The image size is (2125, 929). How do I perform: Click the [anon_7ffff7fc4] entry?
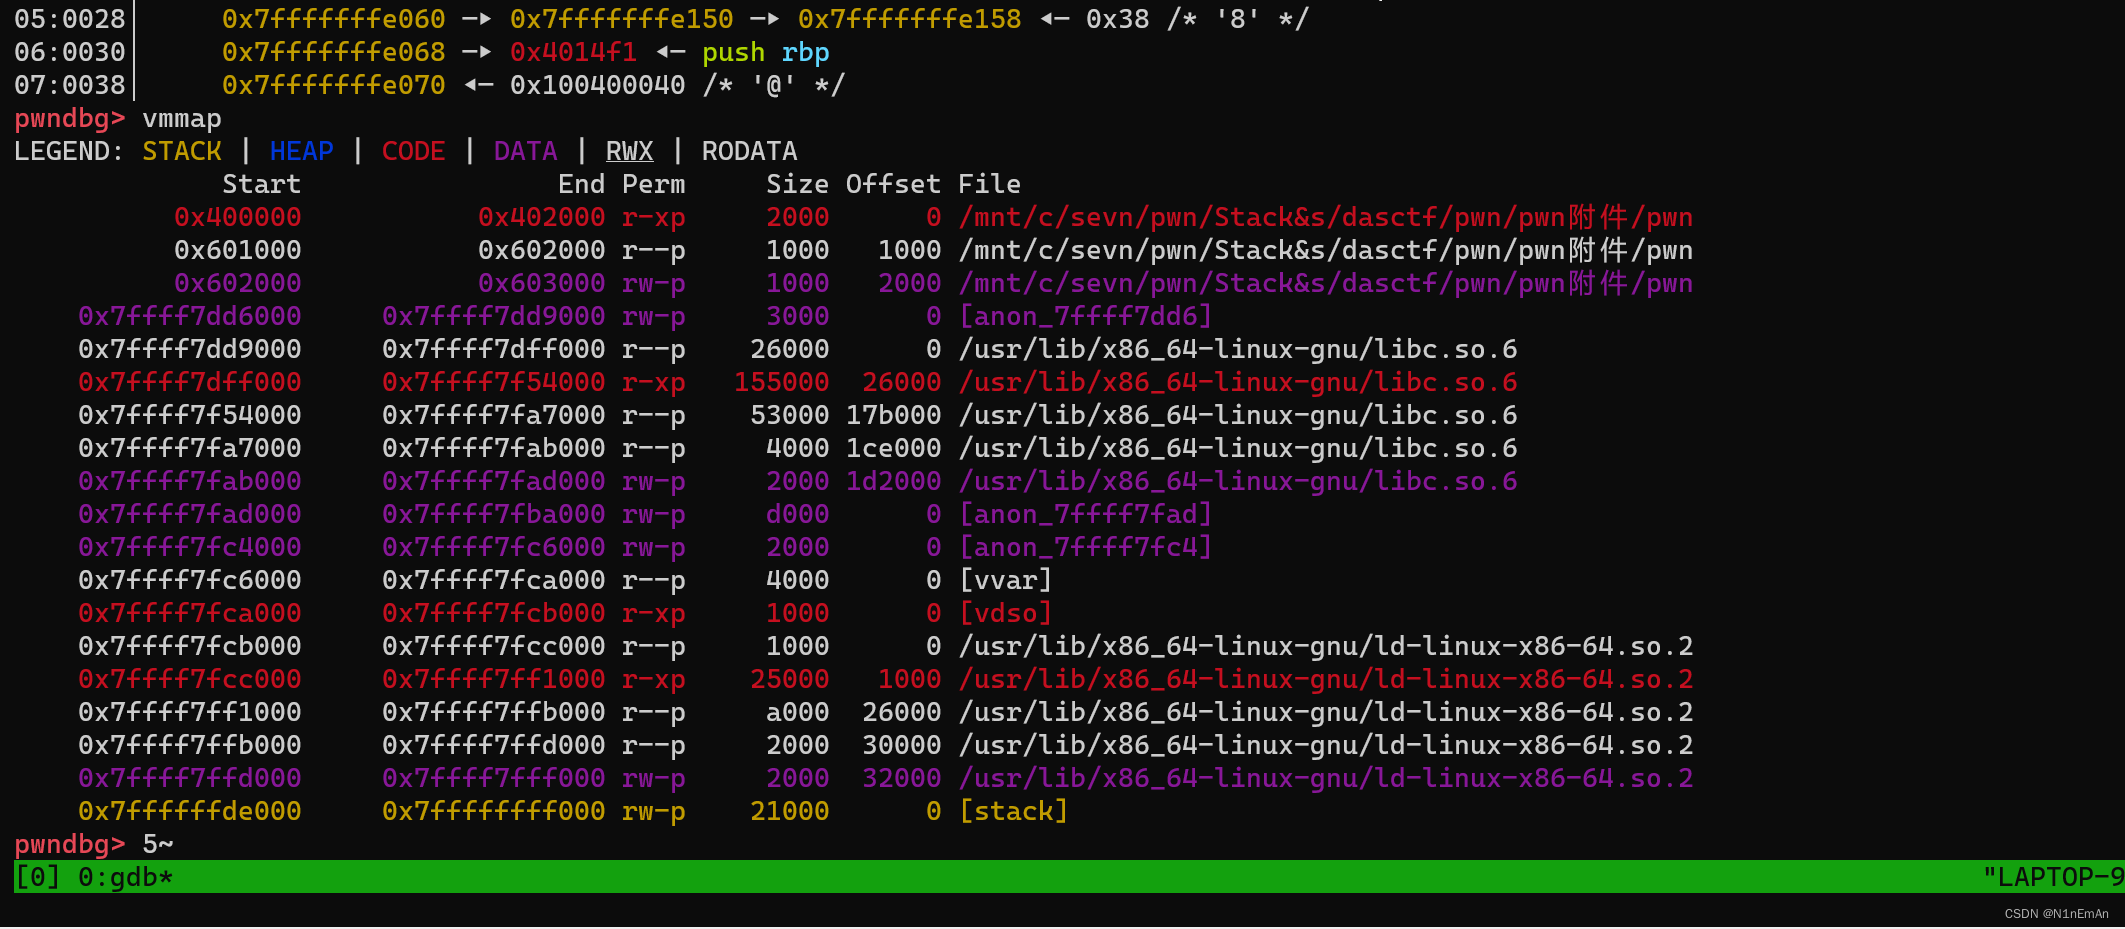click(1086, 547)
